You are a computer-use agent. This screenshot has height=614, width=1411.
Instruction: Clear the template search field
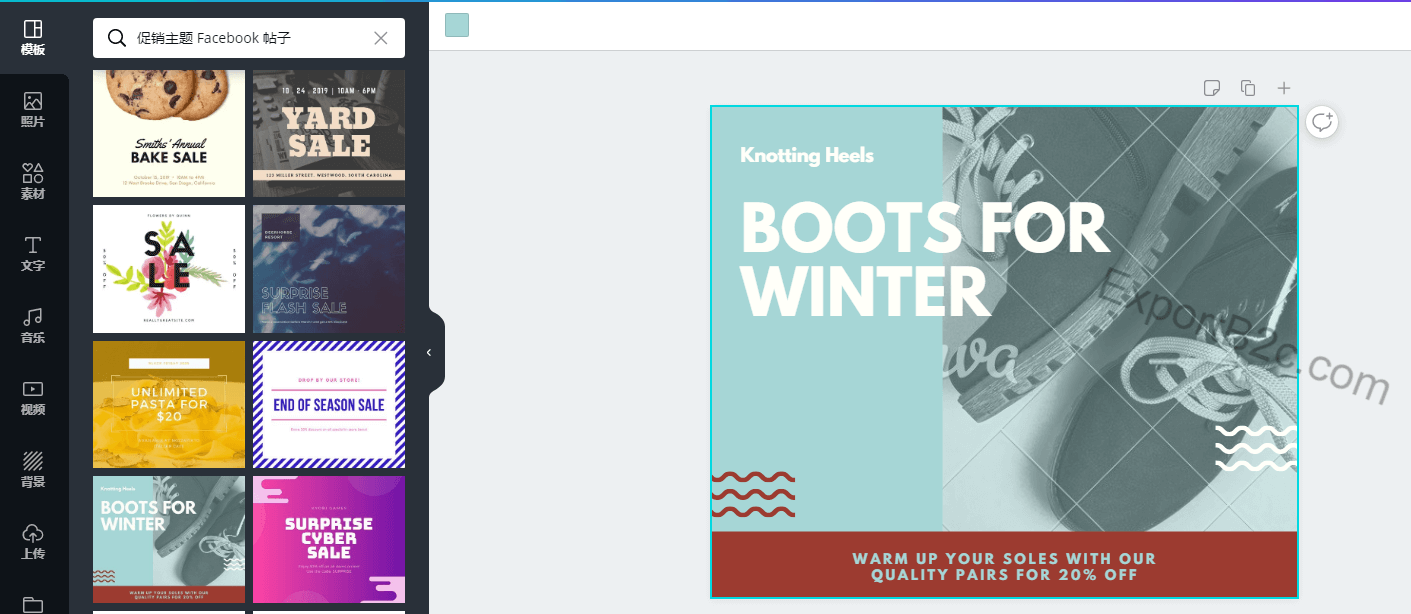381,38
